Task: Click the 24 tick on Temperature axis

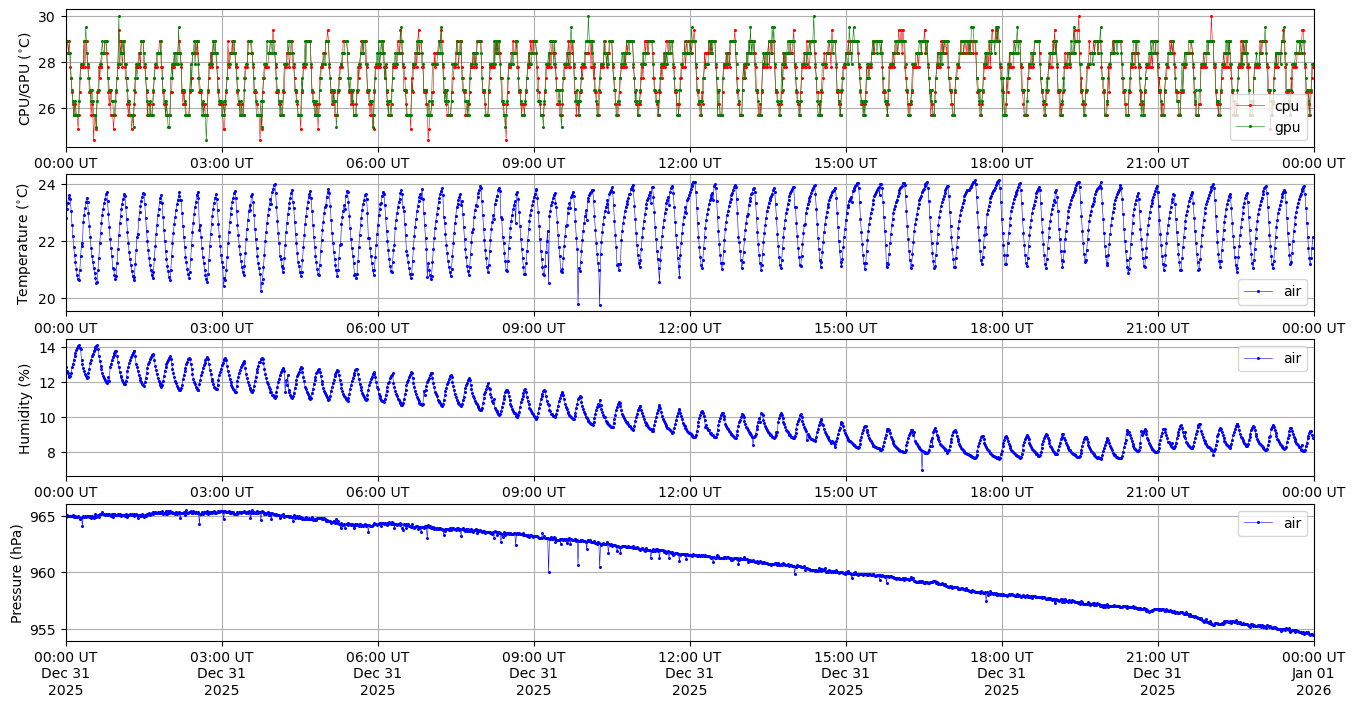Action: coord(46,185)
